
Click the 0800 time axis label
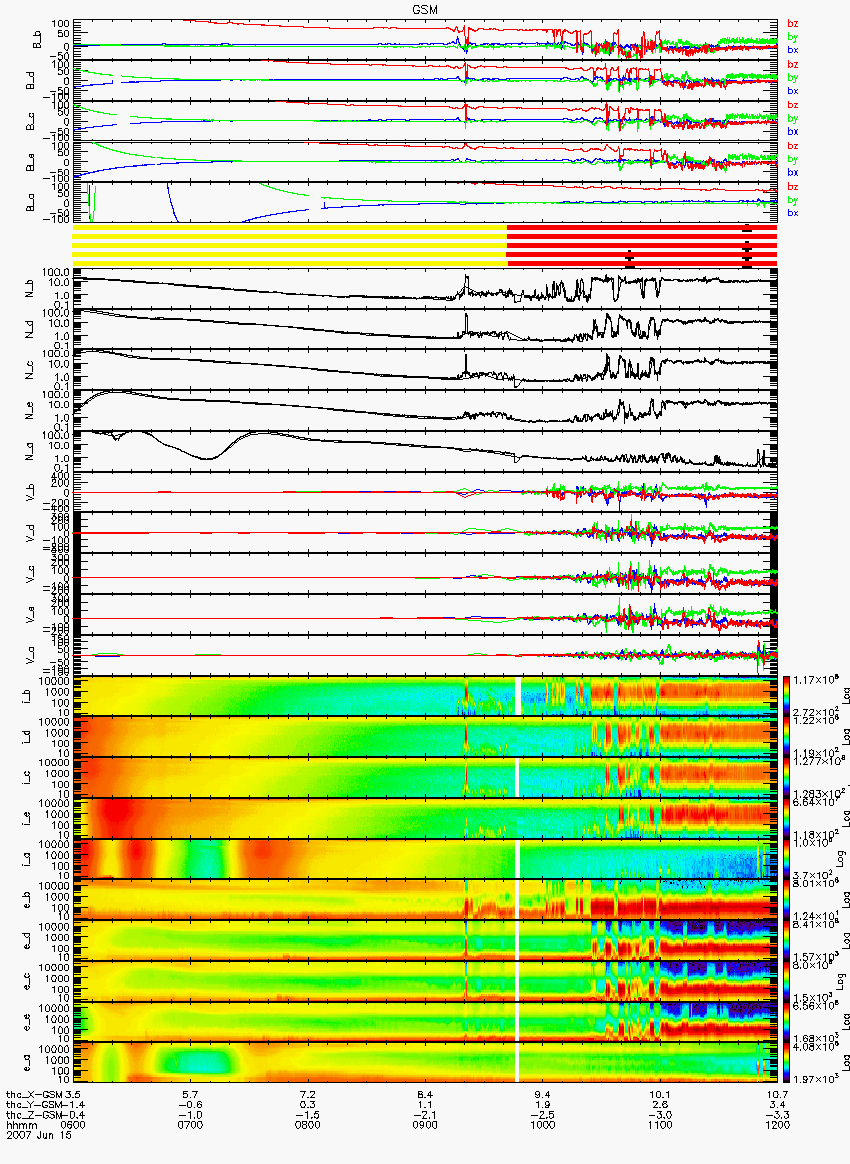click(307, 1124)
